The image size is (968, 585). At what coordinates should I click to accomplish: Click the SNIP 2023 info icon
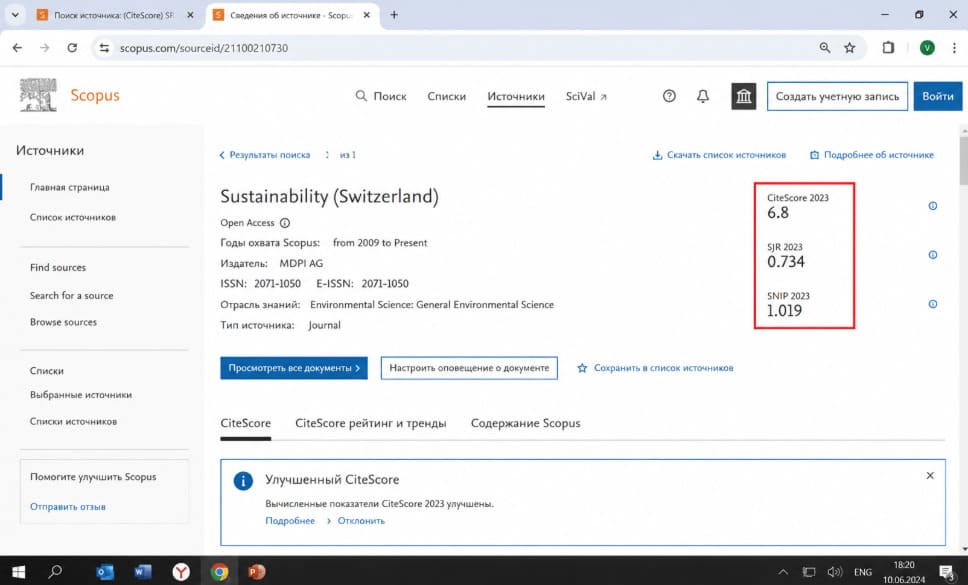[933, 304]
